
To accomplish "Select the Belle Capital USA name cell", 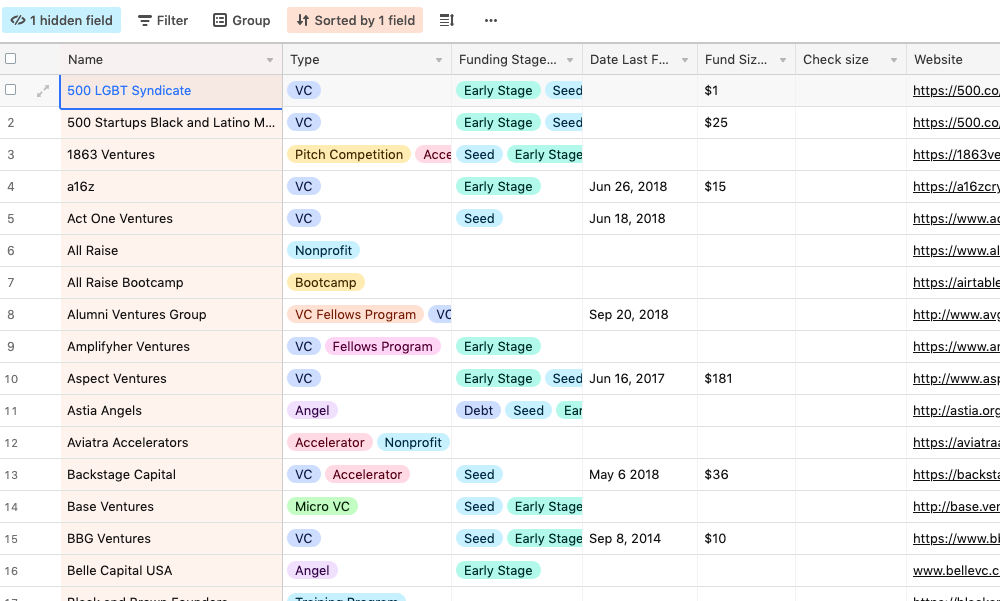I will 171,570.
